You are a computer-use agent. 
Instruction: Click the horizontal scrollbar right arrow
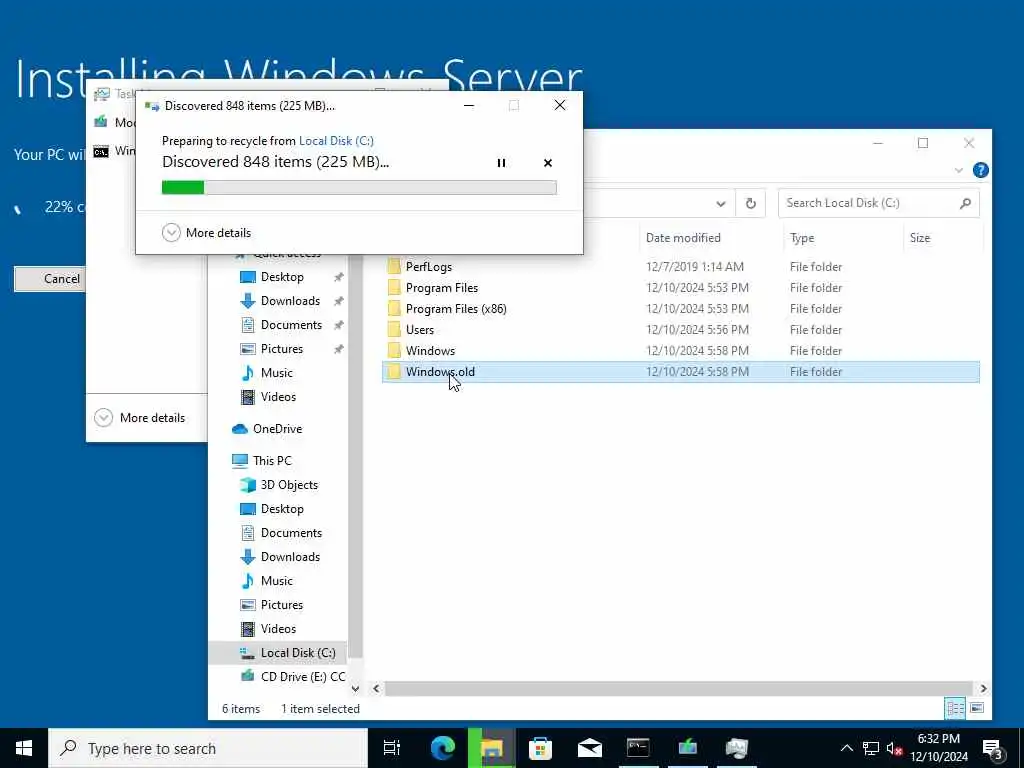[x=983, y=688]
